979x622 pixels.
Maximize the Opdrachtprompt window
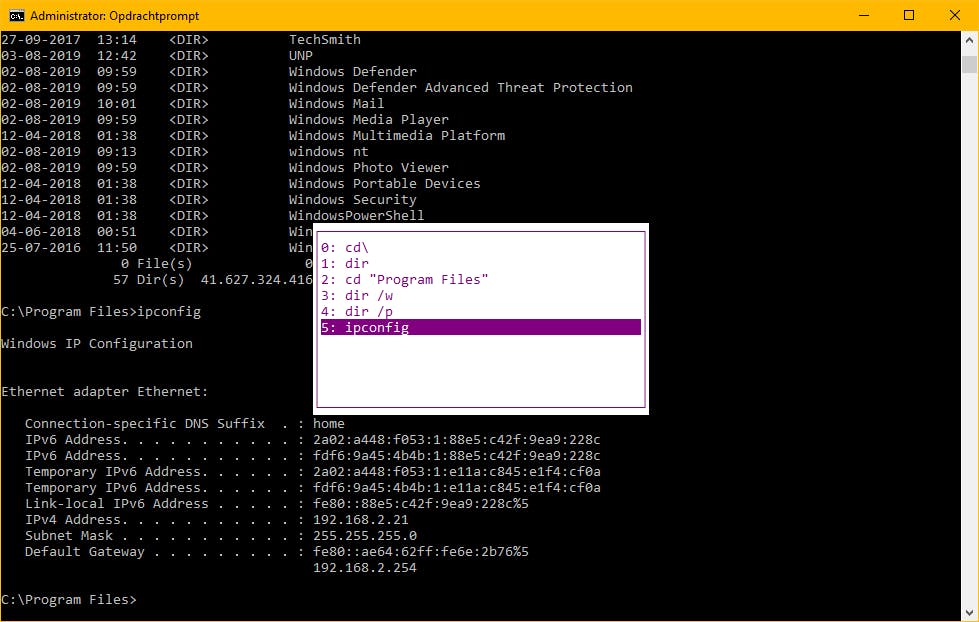(909, 15)
